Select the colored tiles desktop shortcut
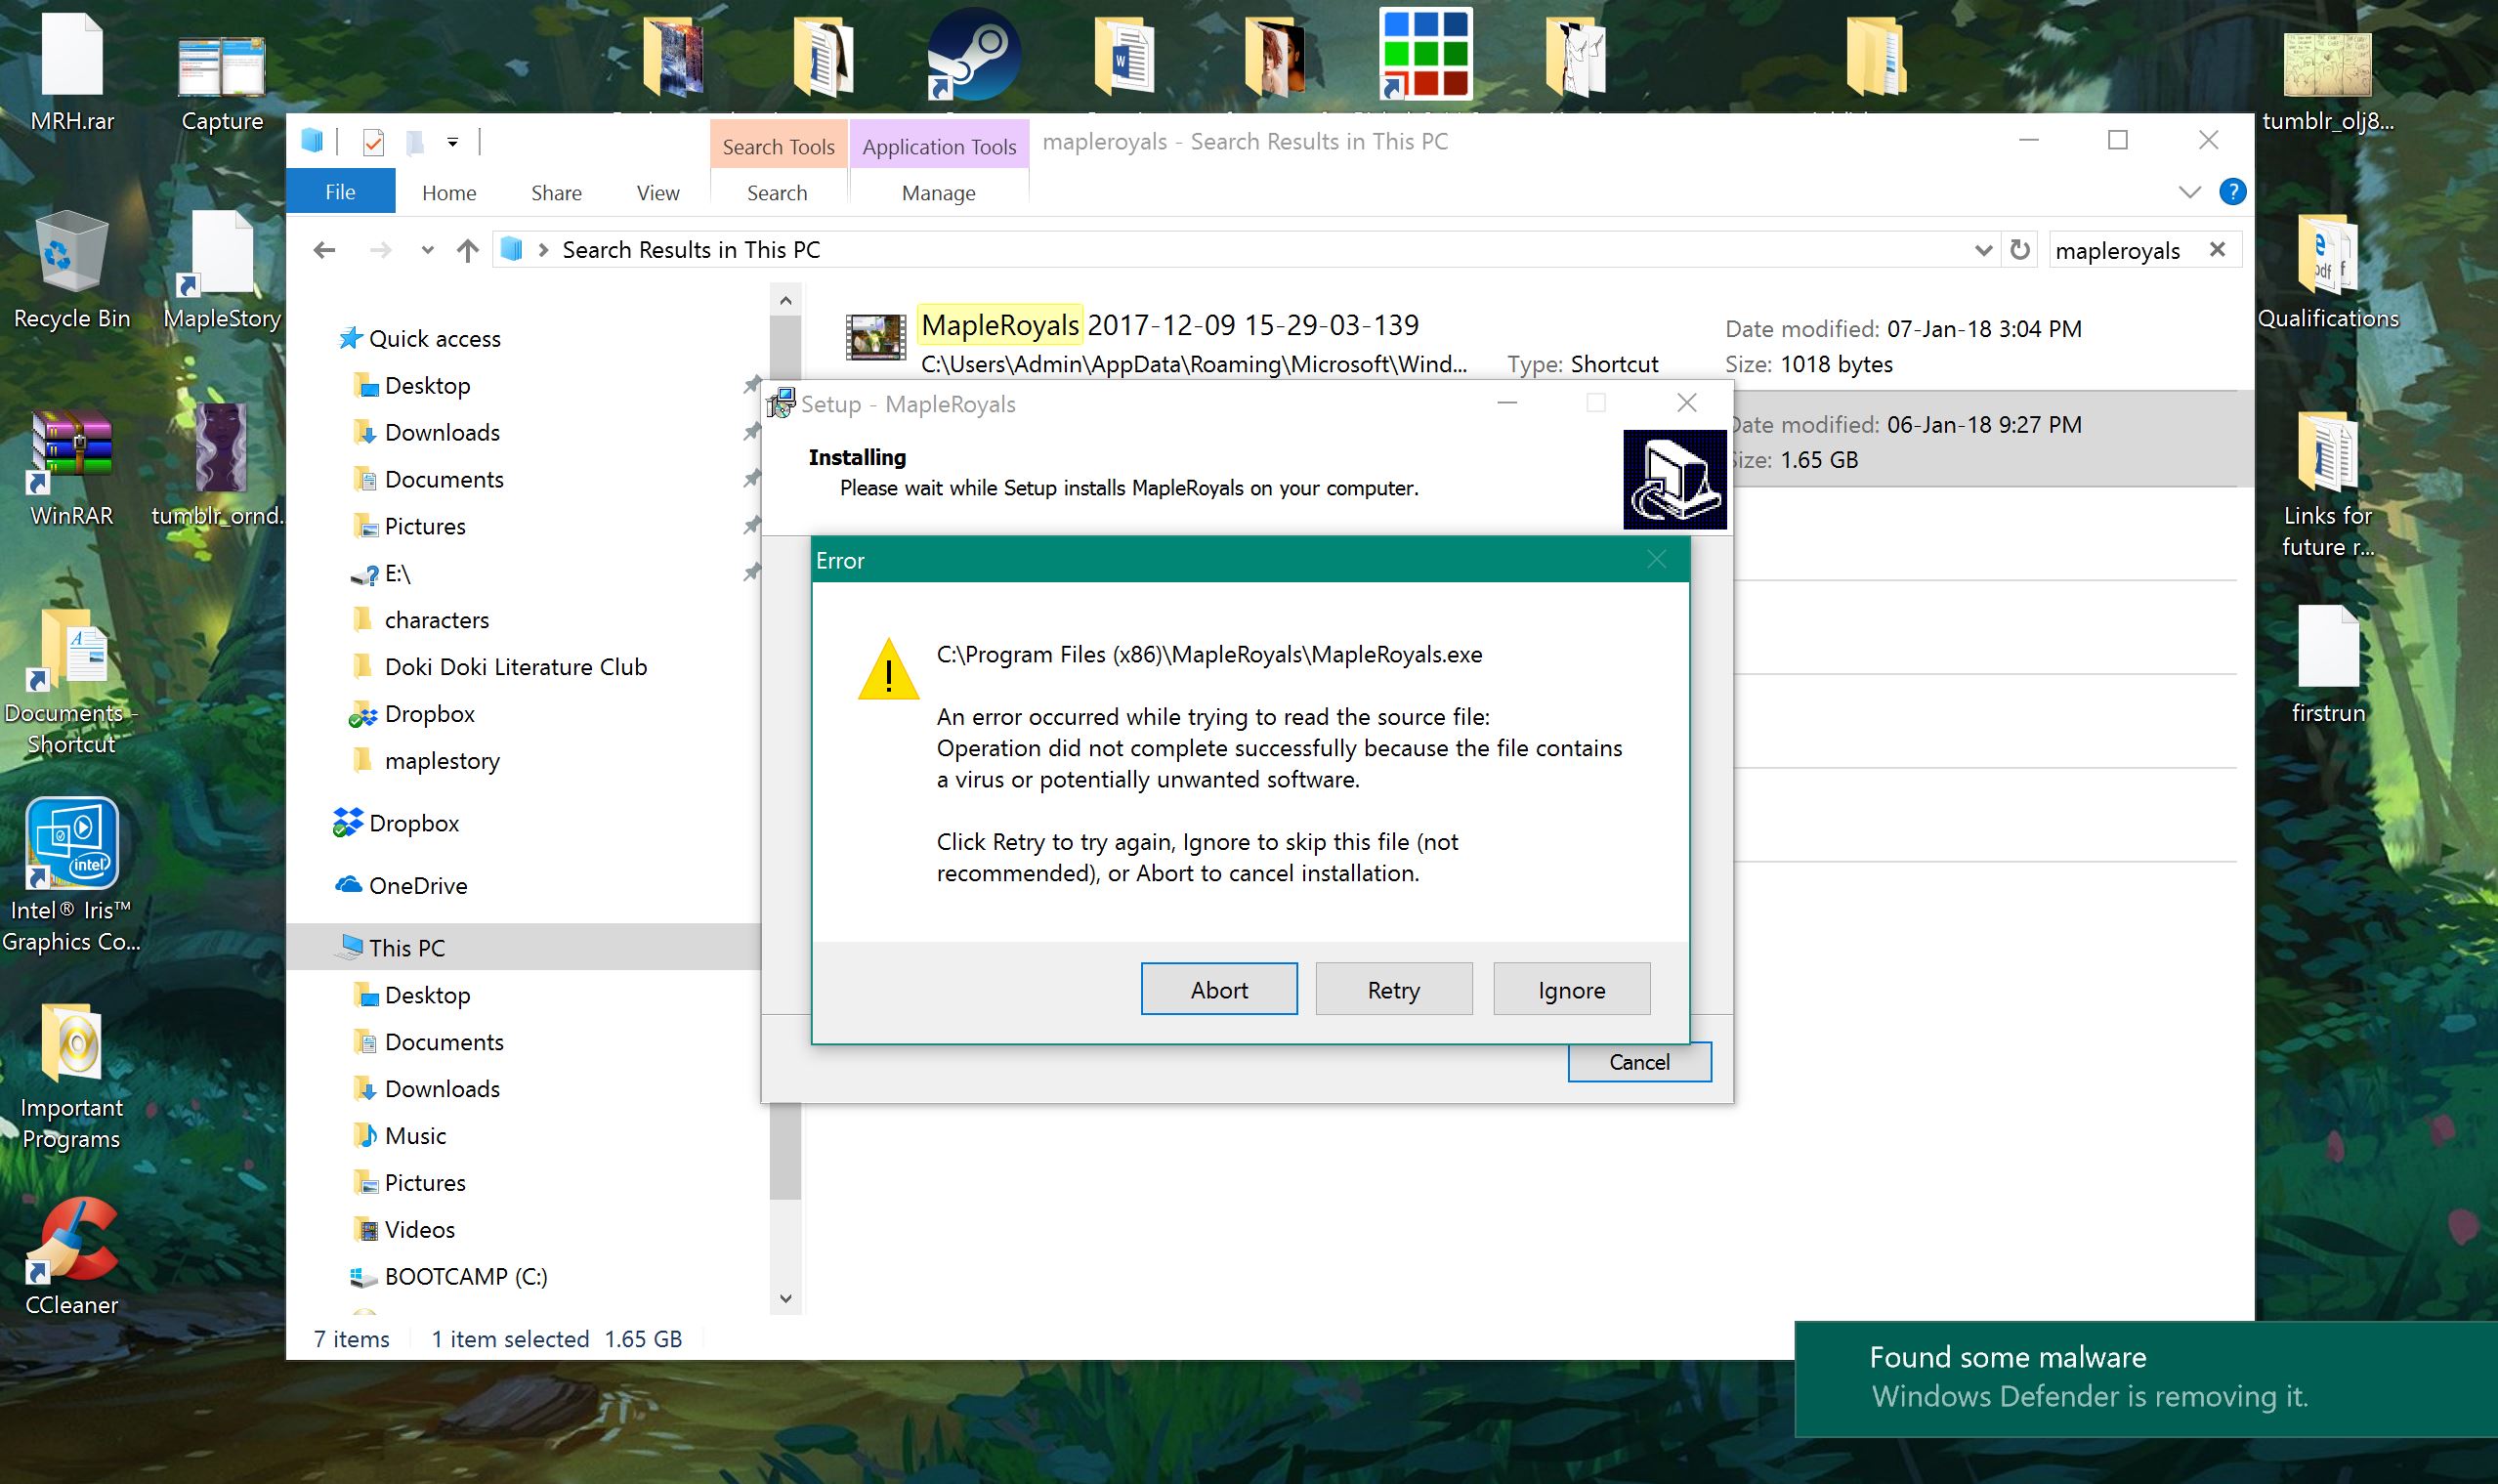 click(1425, 55)
